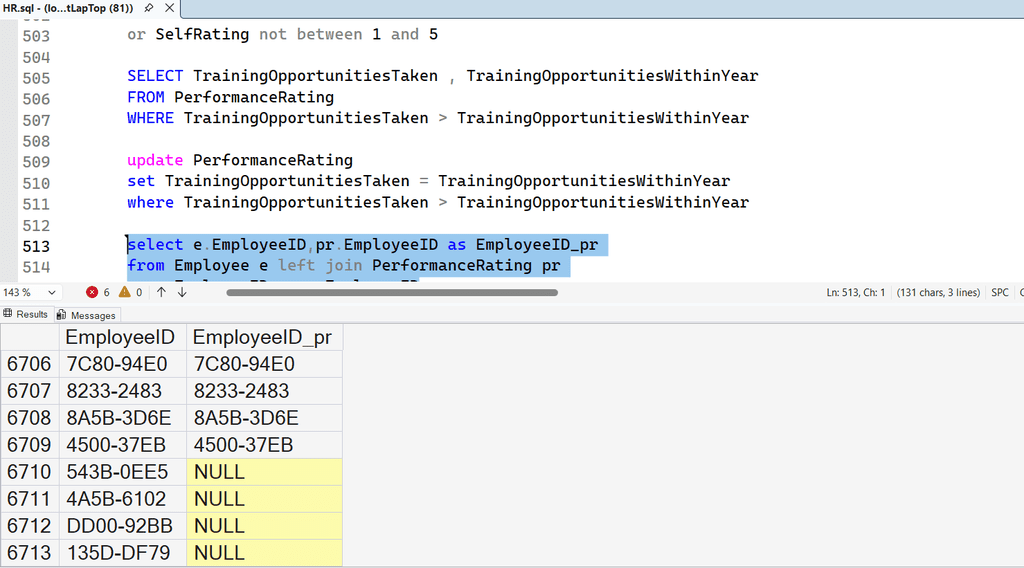Pin the HR.sql document tab
1024x568 pixels.
pyautogui.click(x=149, y=8)
